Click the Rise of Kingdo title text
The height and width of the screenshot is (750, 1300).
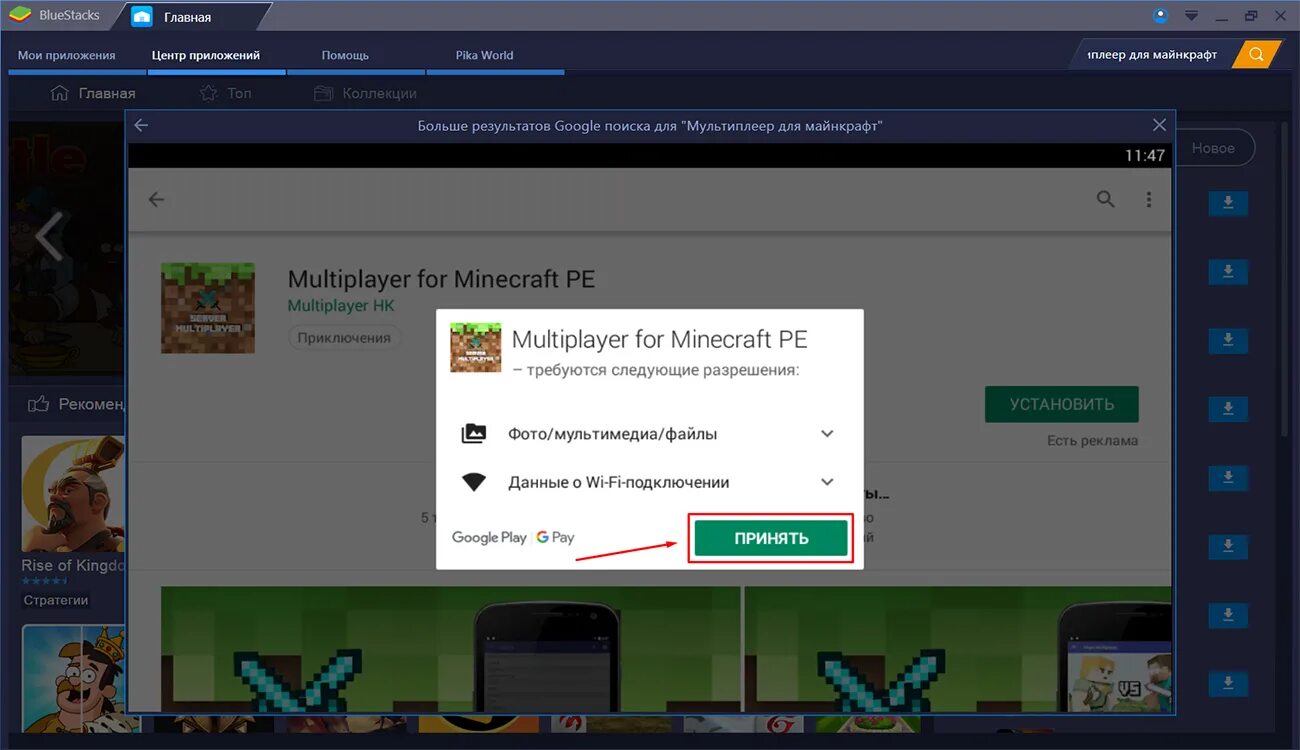[73, 565]
